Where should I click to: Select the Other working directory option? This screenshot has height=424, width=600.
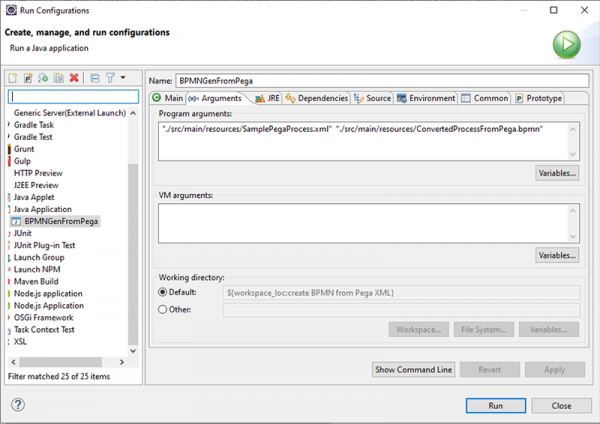[164, 309]
